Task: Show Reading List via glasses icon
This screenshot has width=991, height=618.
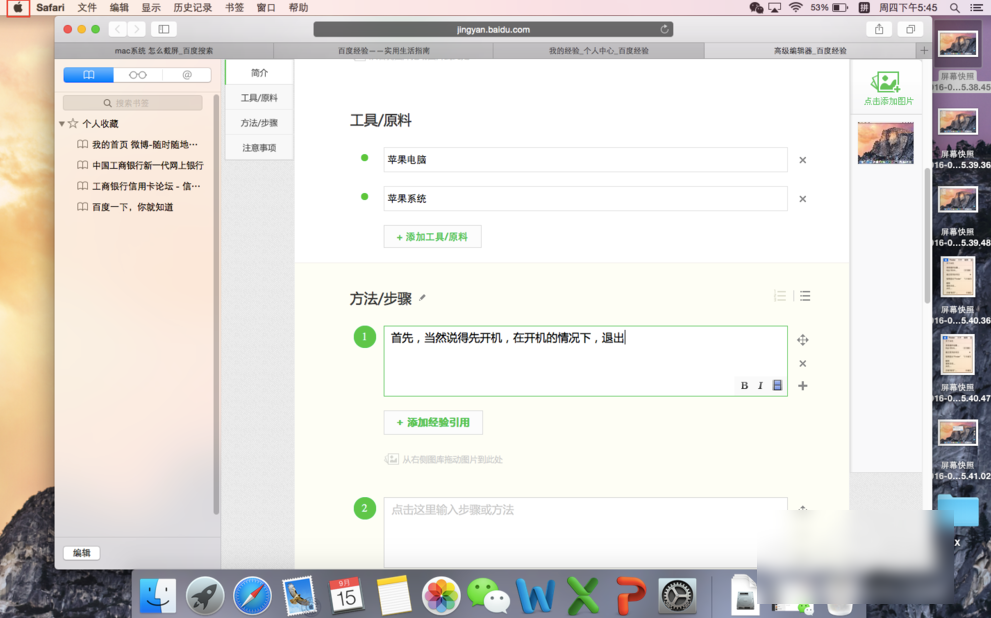Action: point(137,74)
